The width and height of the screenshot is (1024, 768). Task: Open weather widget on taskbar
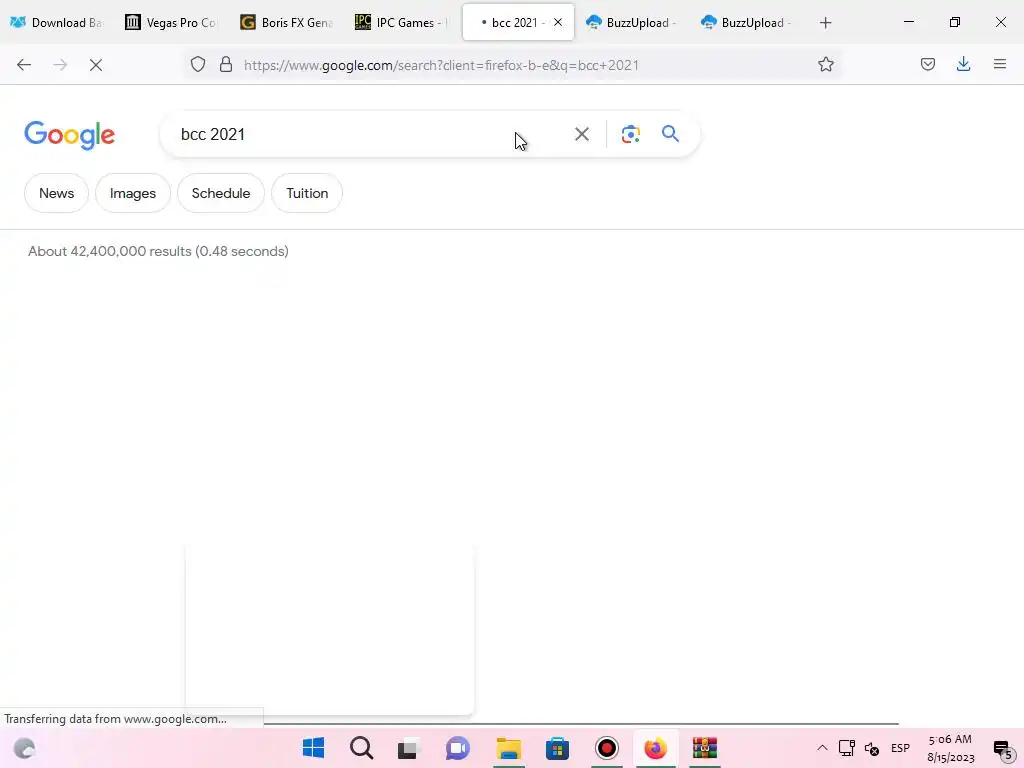[24, 748]
